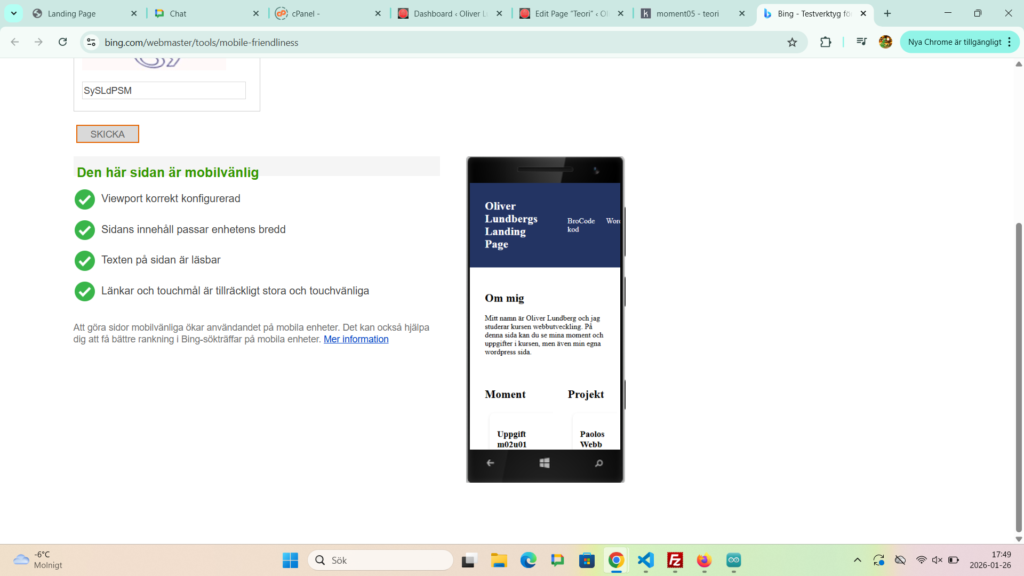Follow the Mer information link
1024x576 pixels.
(356, 340)
